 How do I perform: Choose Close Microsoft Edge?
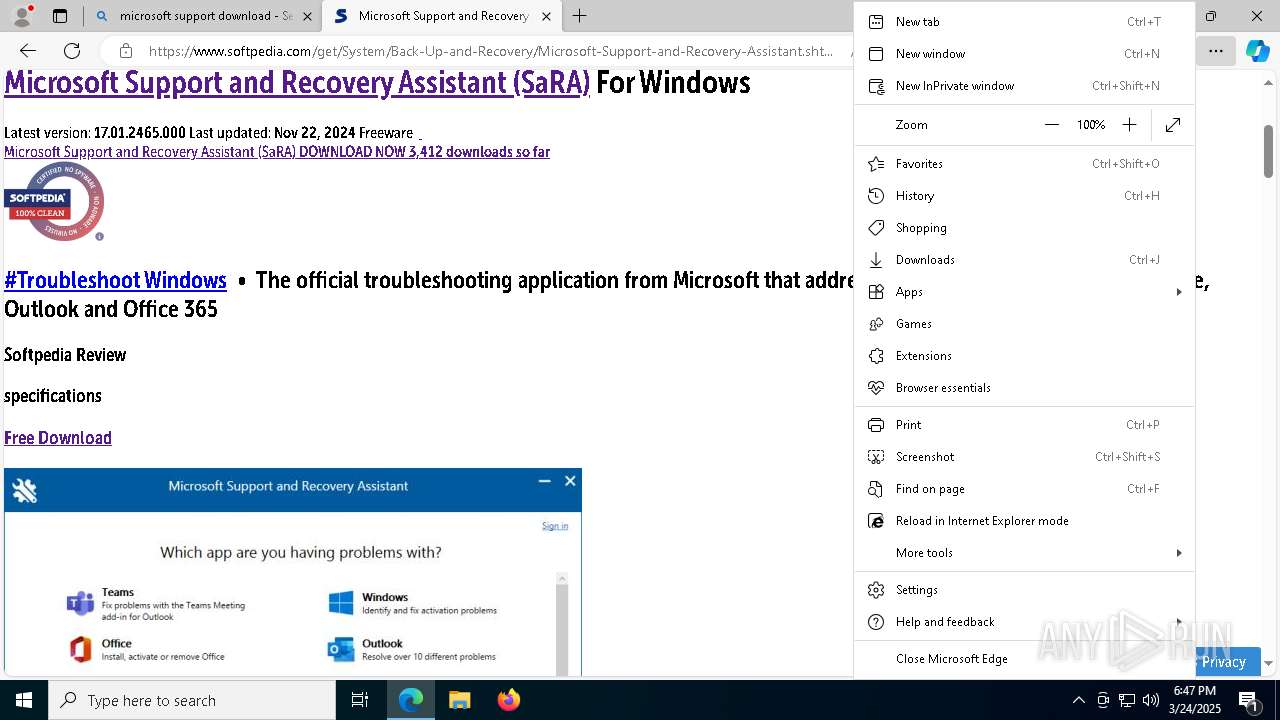(1024, 659)
